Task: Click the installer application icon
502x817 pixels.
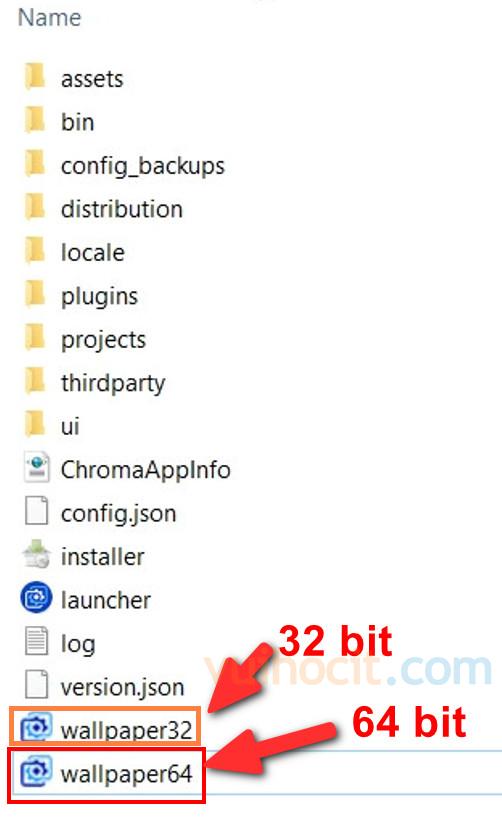Action: pyautogui.click(x=36, y=555)
